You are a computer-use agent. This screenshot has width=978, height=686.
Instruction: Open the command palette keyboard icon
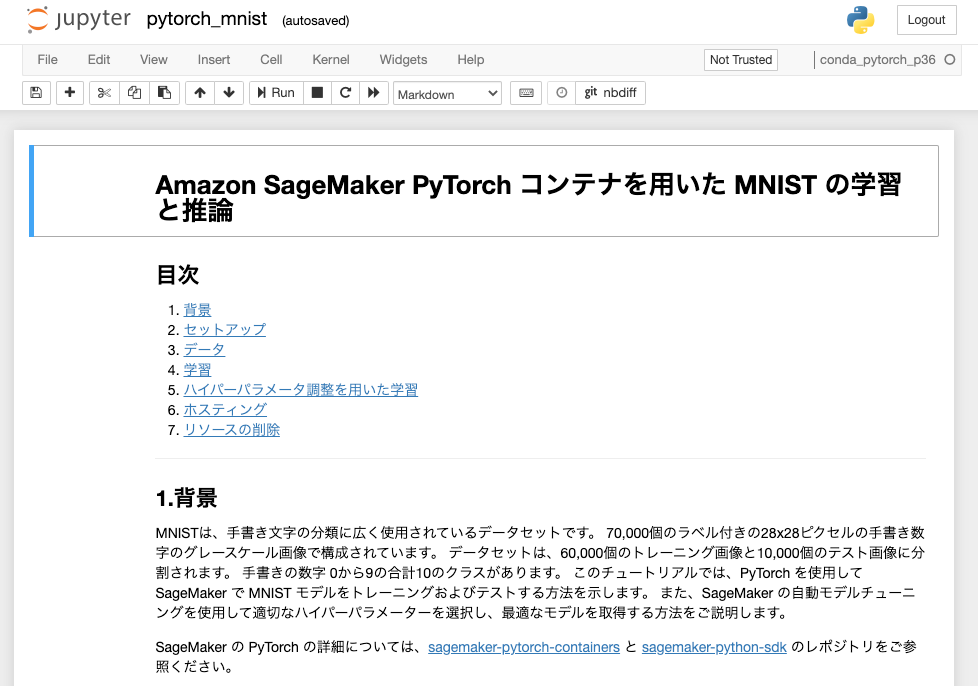coord(526,93)
